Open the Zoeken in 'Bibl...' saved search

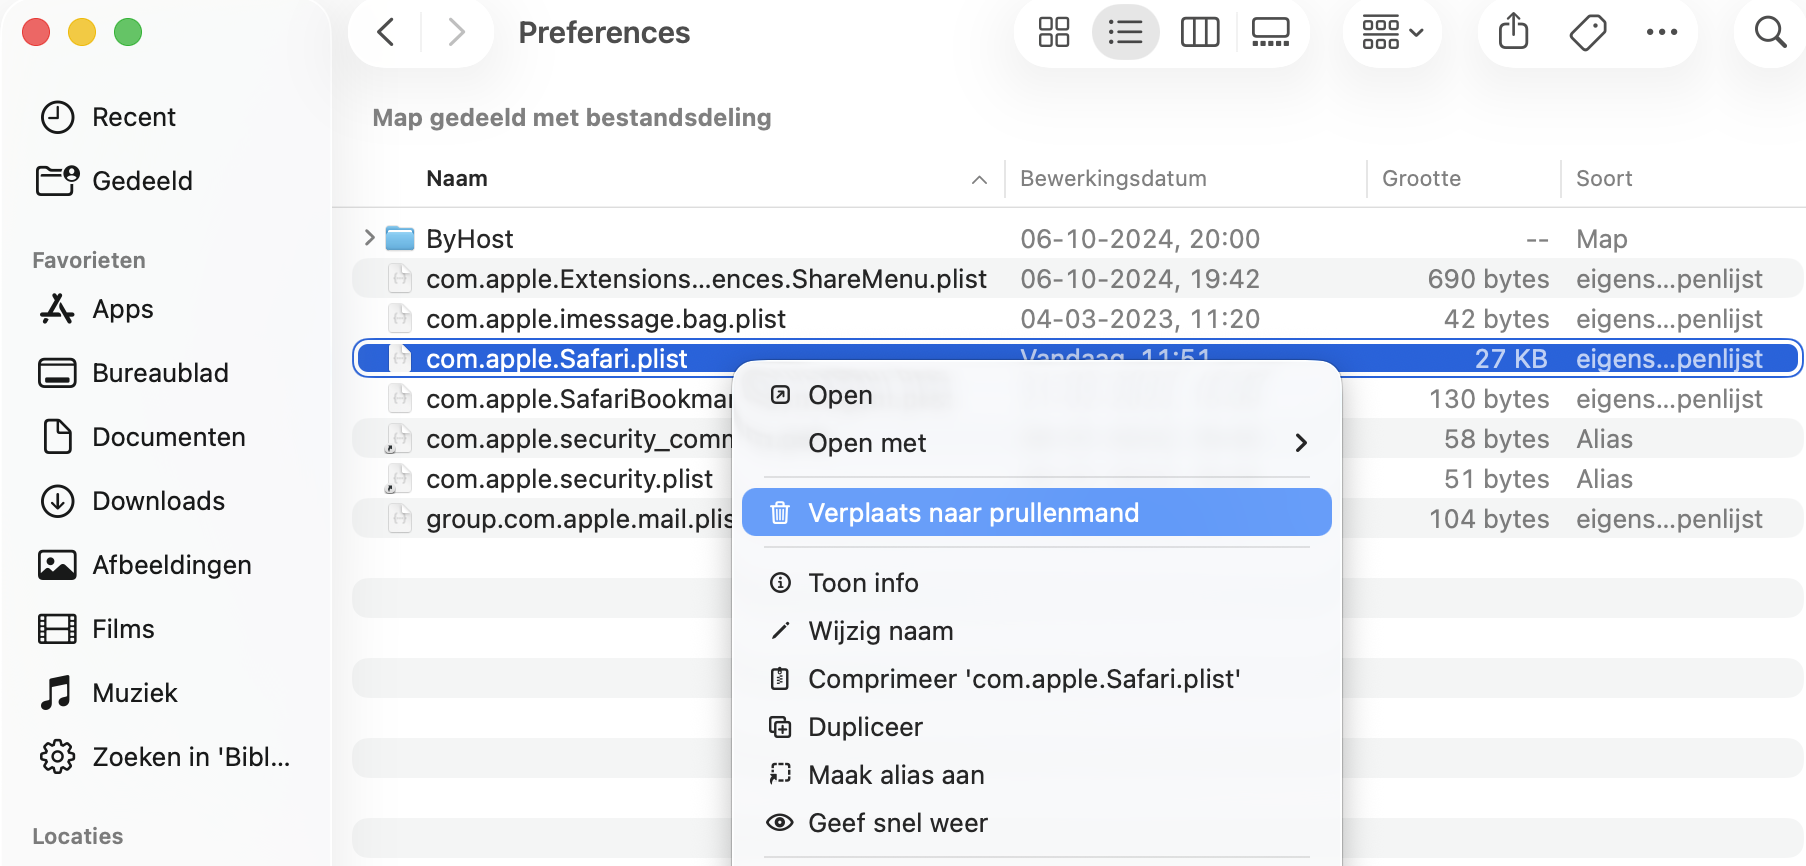tap(164, 757)
